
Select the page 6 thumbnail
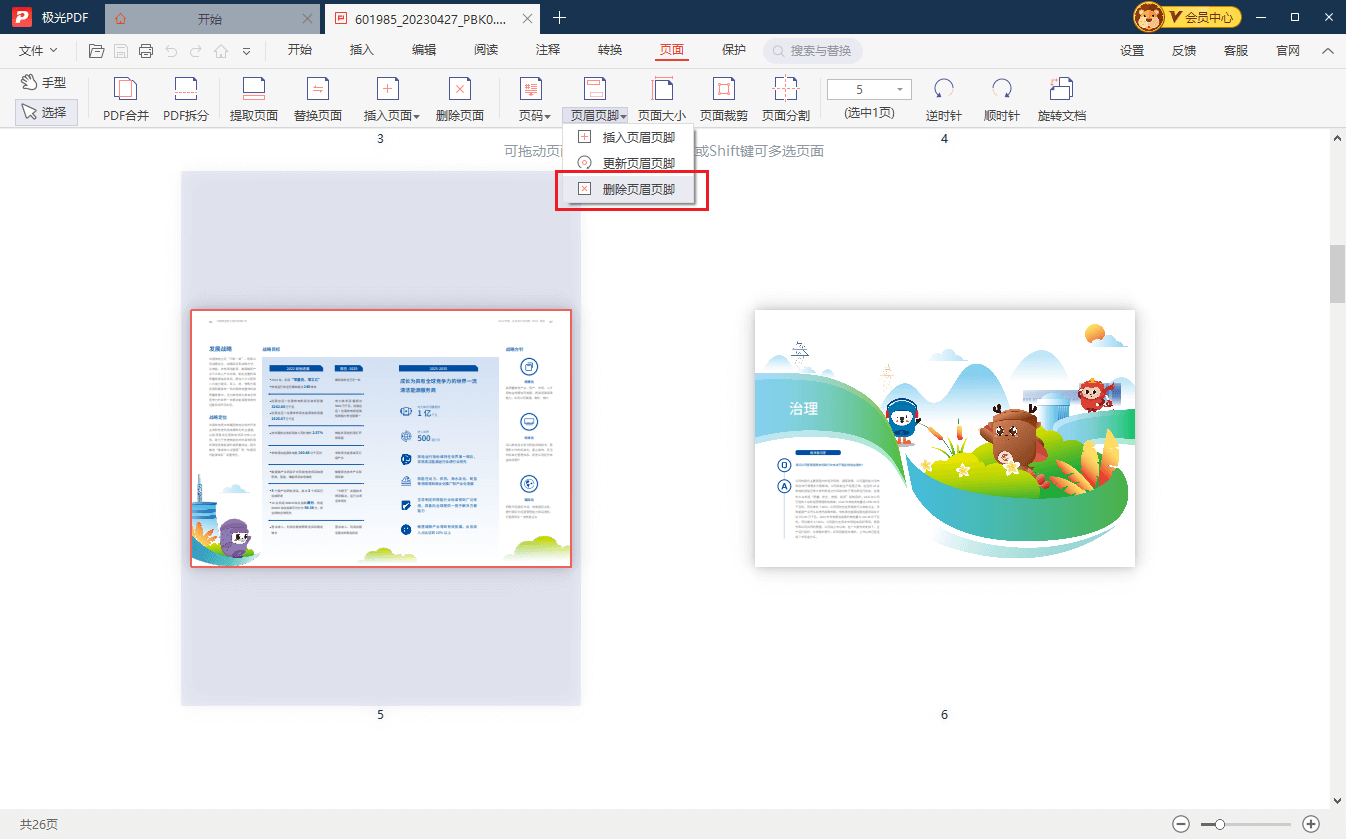tap(944, 438)
